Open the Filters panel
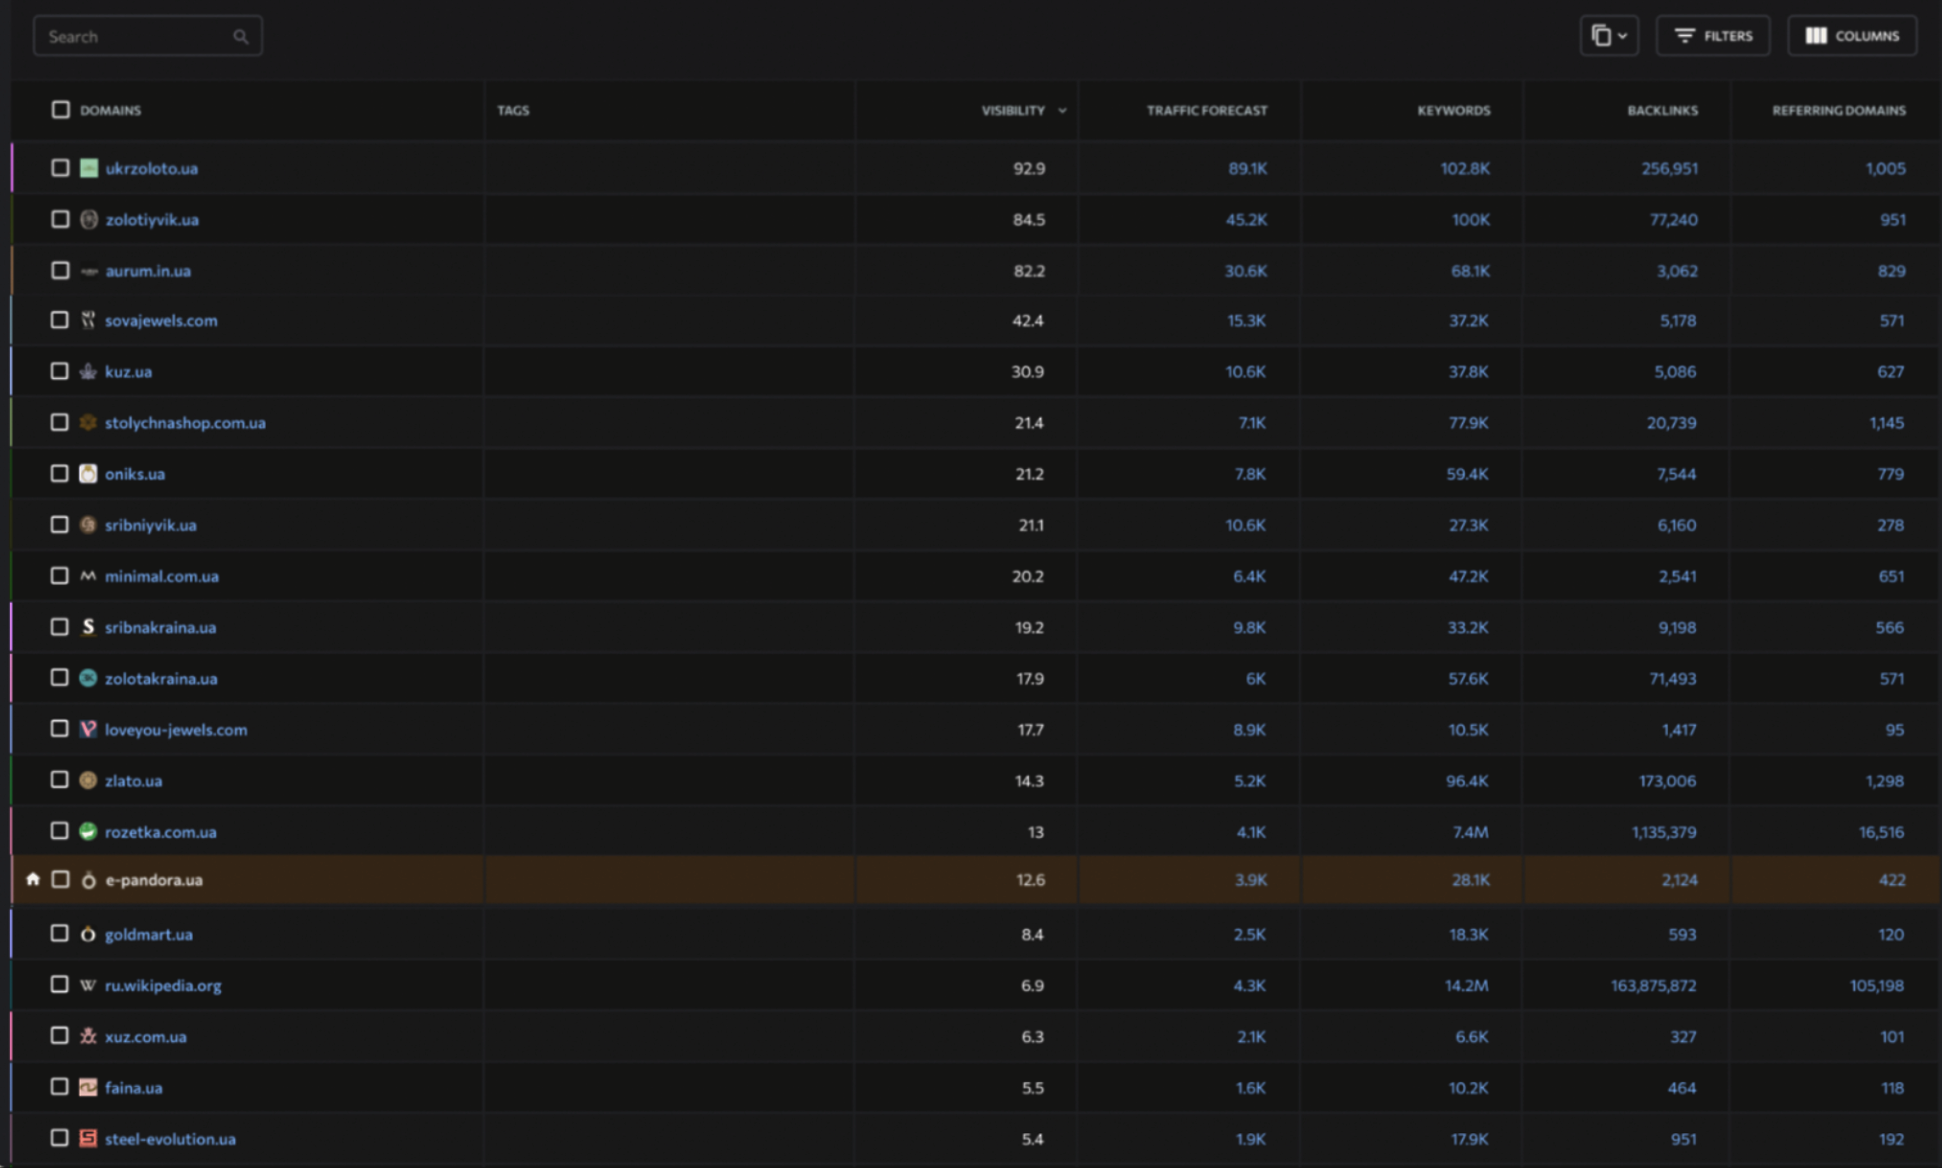 tap(1713, 36)
